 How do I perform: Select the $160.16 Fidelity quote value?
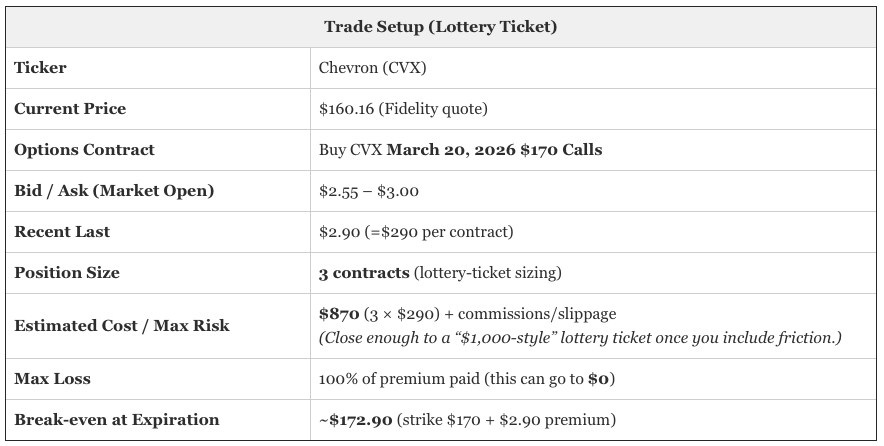tap(403, 109)
